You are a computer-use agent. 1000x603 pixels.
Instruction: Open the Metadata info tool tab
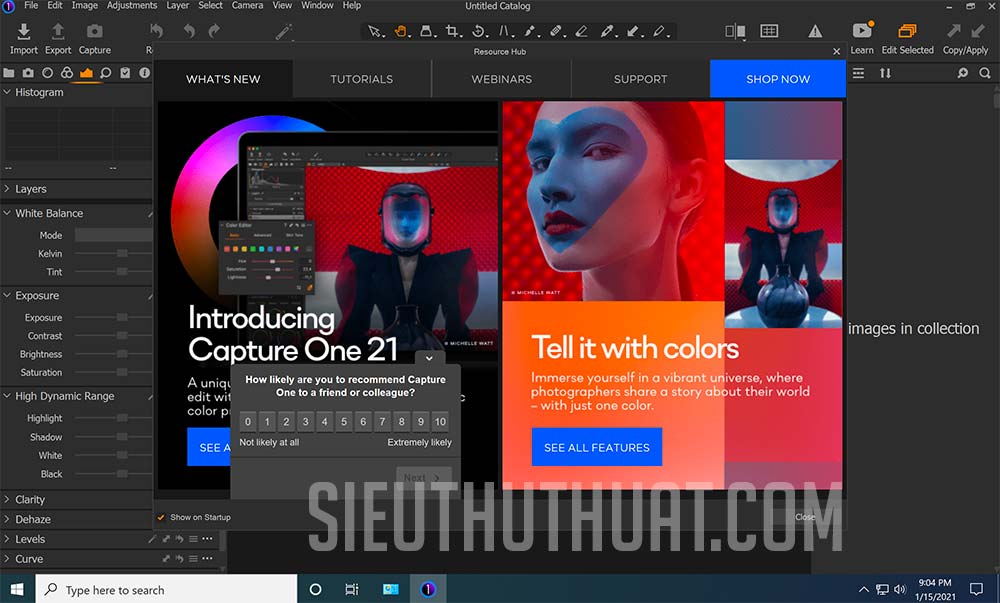pyautogui.click(x=145, y=73)
